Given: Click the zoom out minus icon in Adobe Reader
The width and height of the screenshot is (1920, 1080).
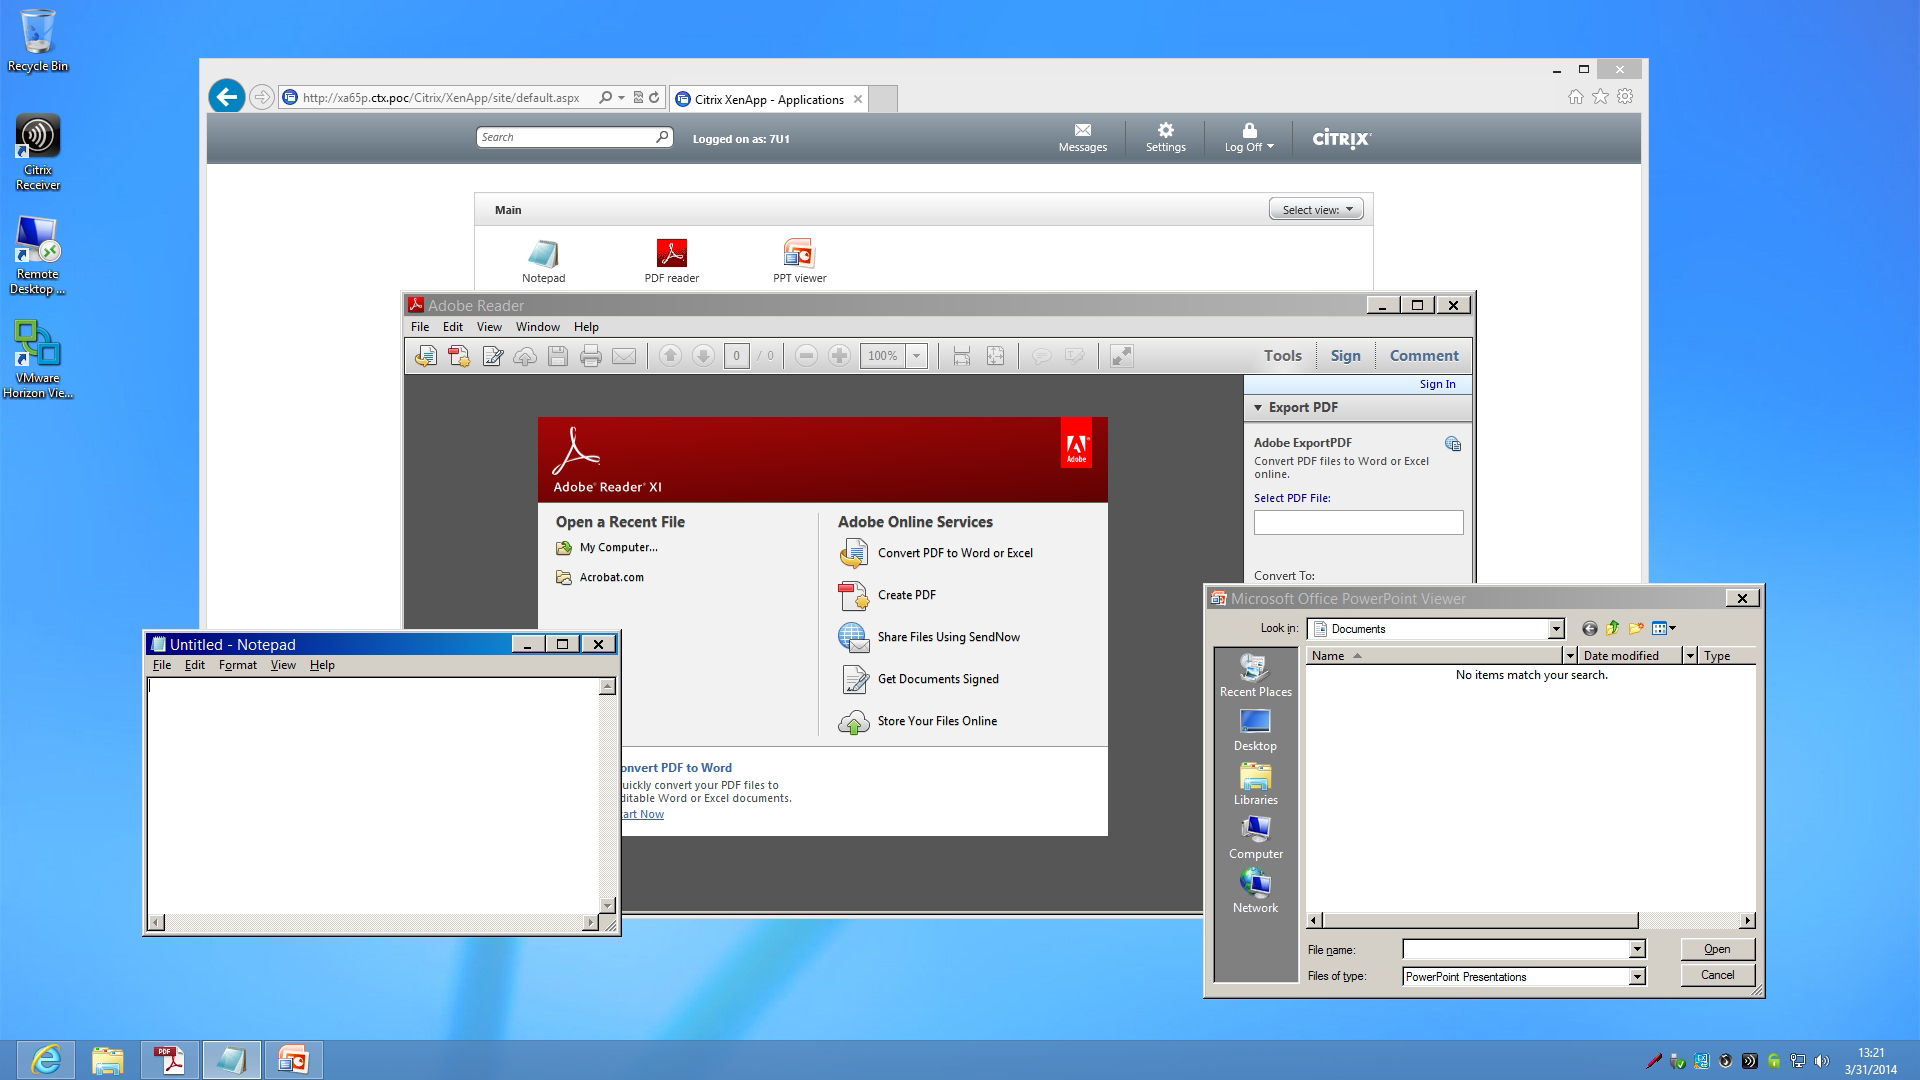Looking at the screenshot, I should point(807,356).
